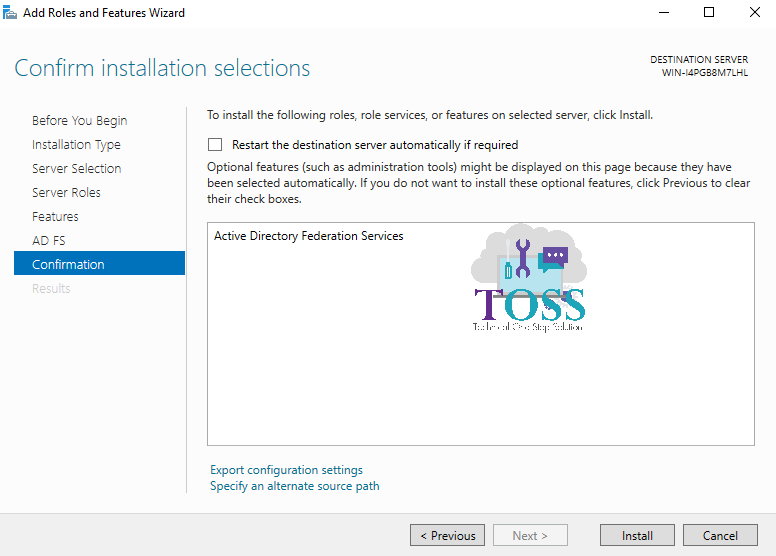Close the wizard with the X button
The height and width of the screenshot is (556, 776).
(753, 13)
